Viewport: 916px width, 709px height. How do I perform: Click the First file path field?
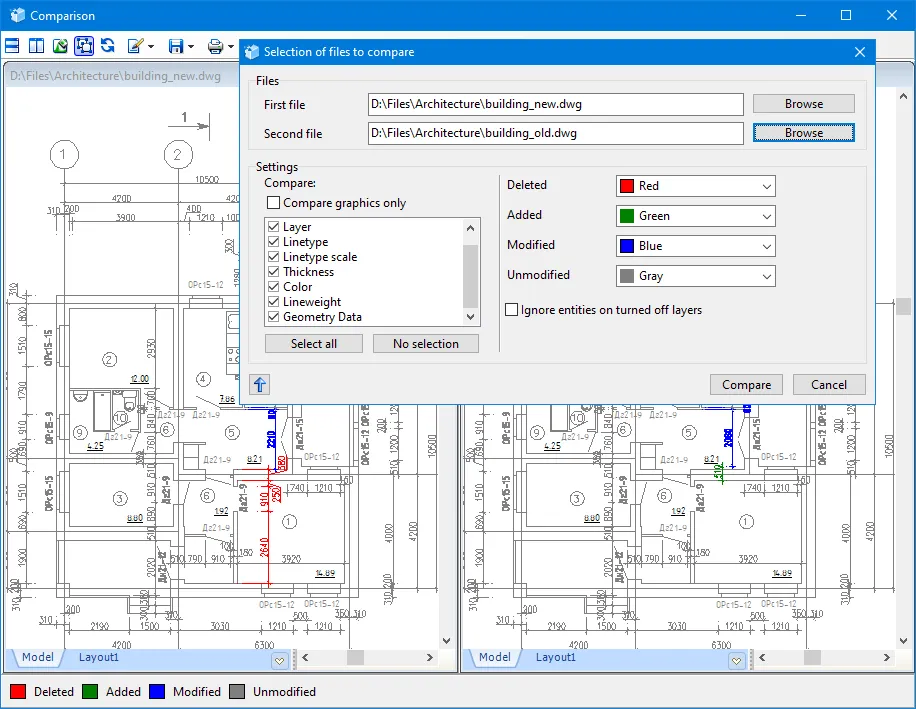[556, 104]
